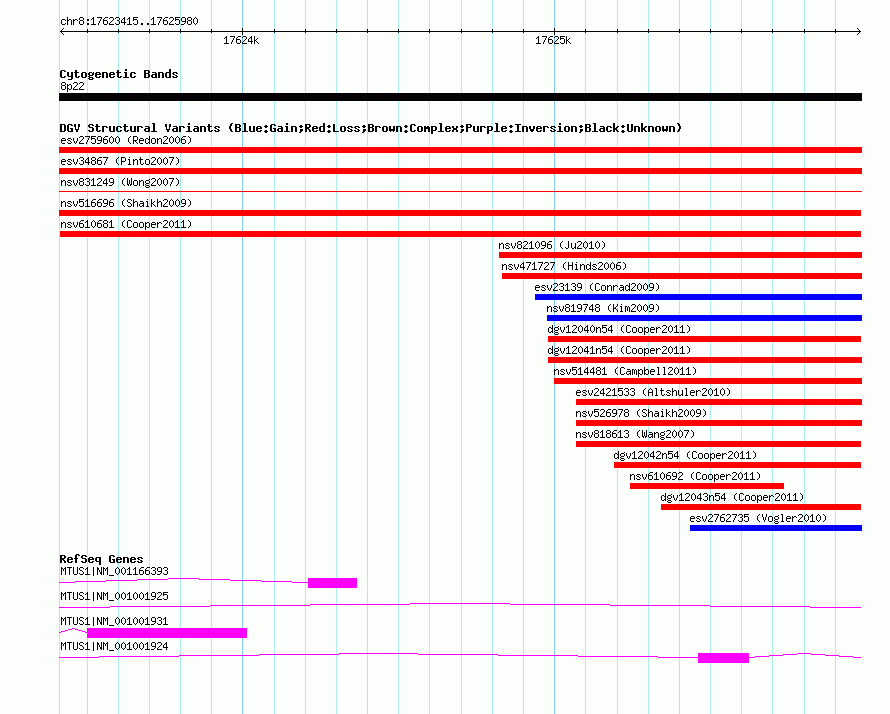Open nsv610681 (Cooper2011) variant label
The width and height of the screenshot is (890, 714).
tap(126, 224)
